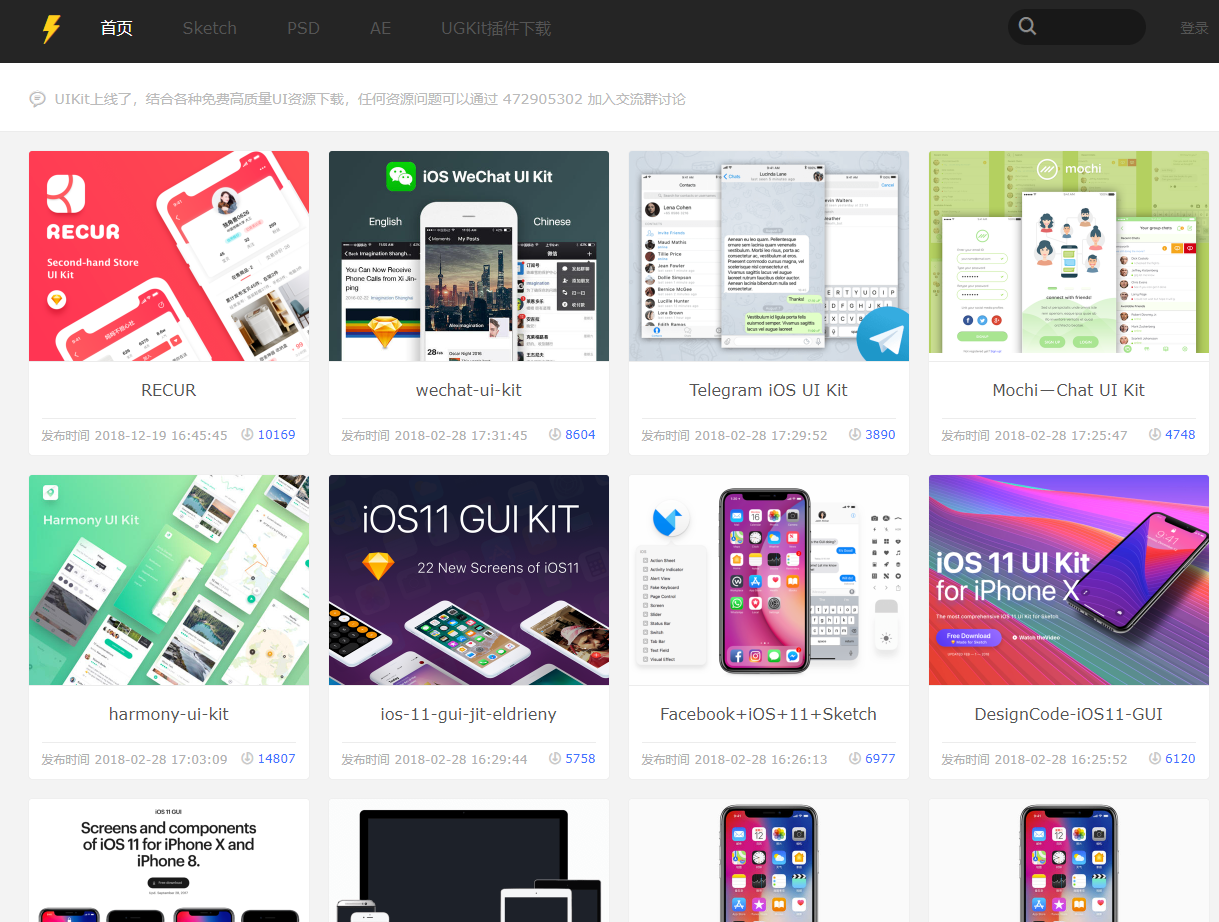The height and width of the screenshot is (922, 1219).
Task: Open the AE category
Action: pos(380,28)
